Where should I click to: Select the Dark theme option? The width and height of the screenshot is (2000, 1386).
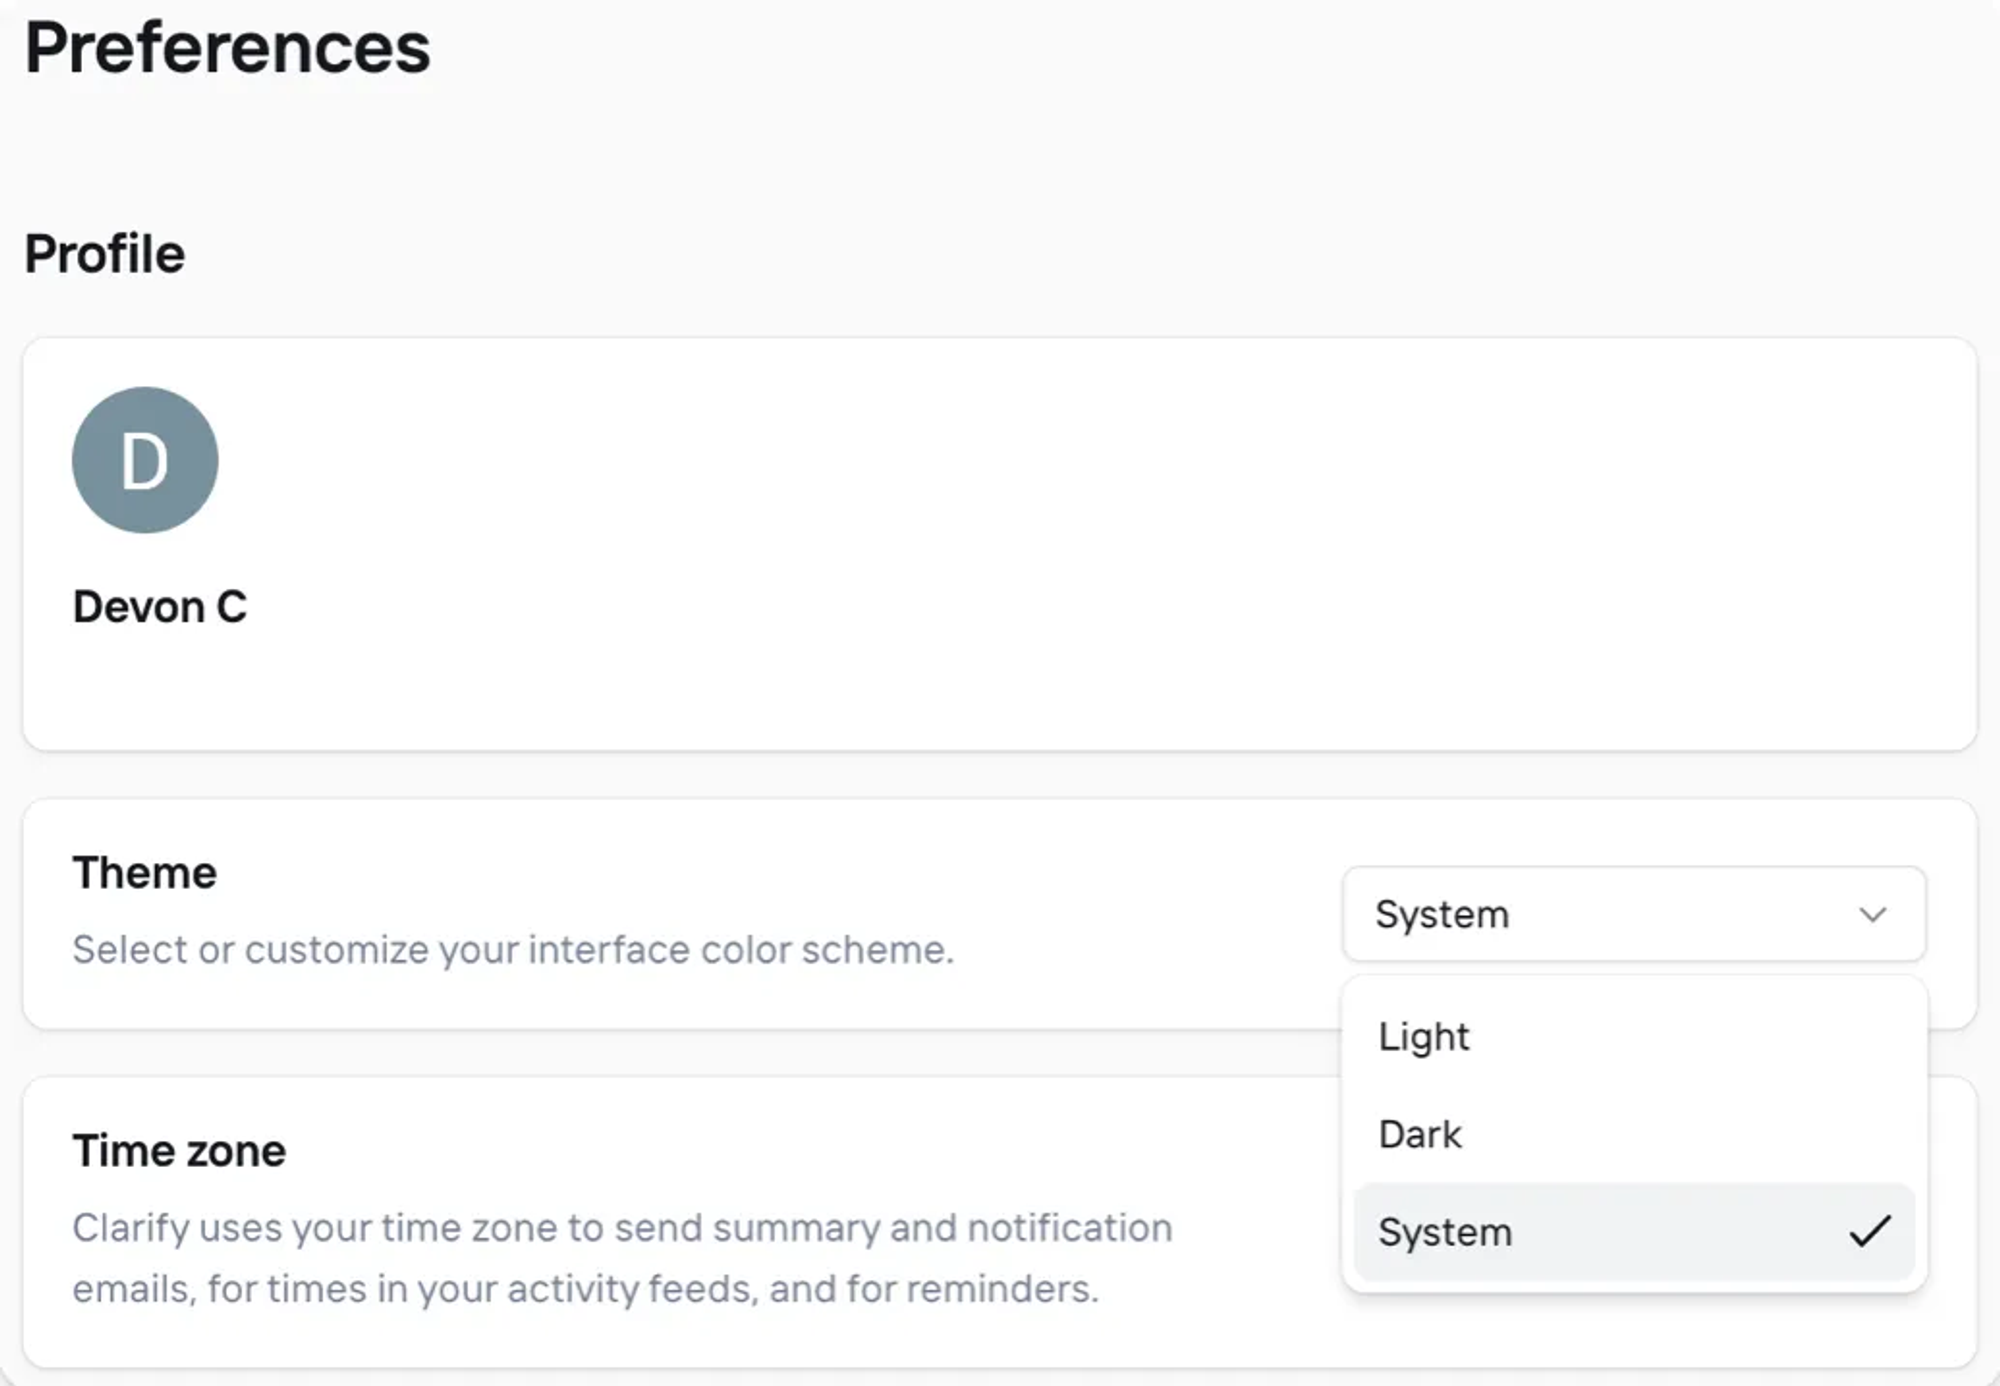coord(1634,1134)
